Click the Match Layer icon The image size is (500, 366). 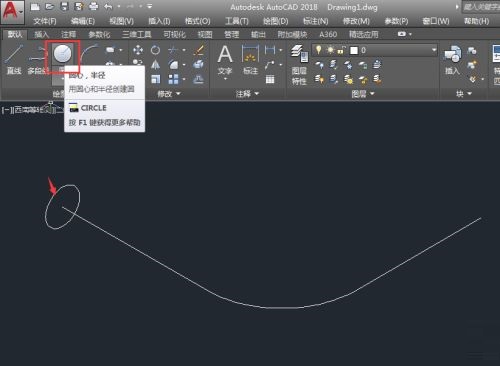377,79
